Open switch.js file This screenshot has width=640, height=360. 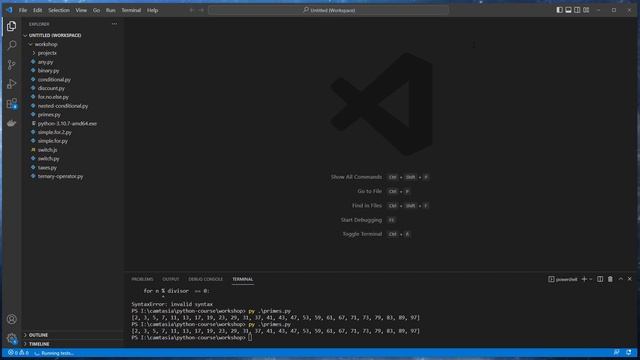(47, 150)
